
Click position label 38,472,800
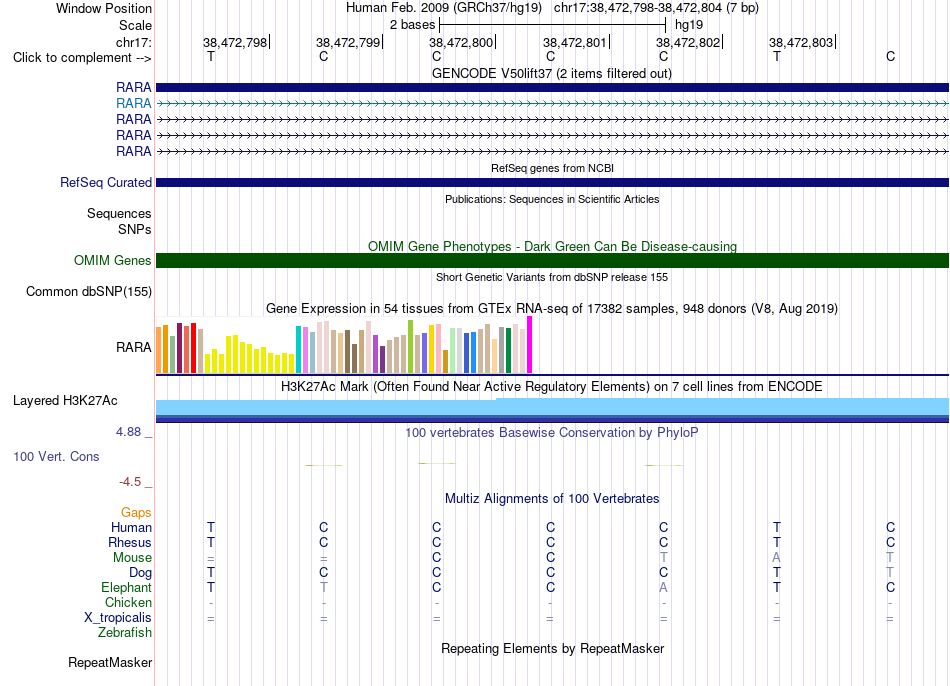461,42
